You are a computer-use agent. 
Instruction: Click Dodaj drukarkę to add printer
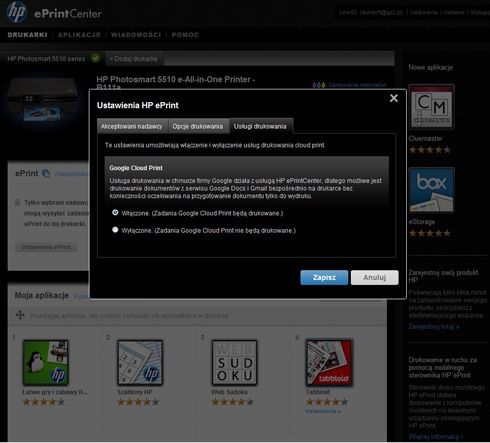[134, 59]
